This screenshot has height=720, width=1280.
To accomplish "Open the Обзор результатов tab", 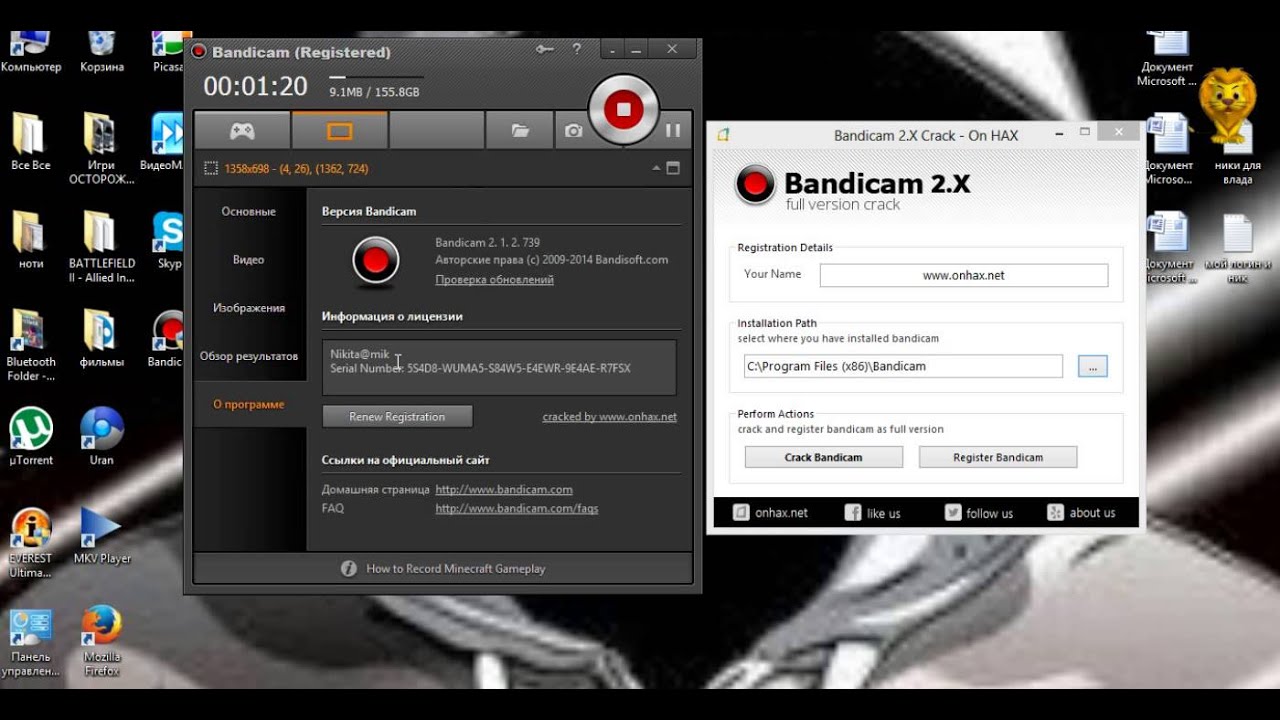I will pos(249,356).
